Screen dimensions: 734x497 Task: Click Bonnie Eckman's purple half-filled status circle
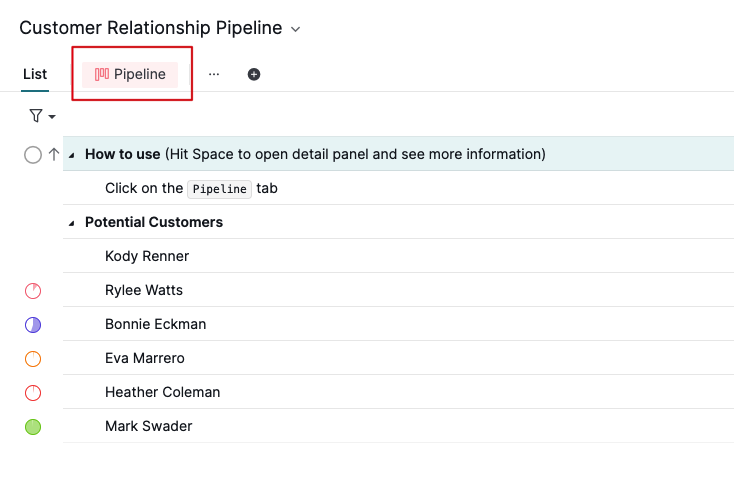pos(33,325)
